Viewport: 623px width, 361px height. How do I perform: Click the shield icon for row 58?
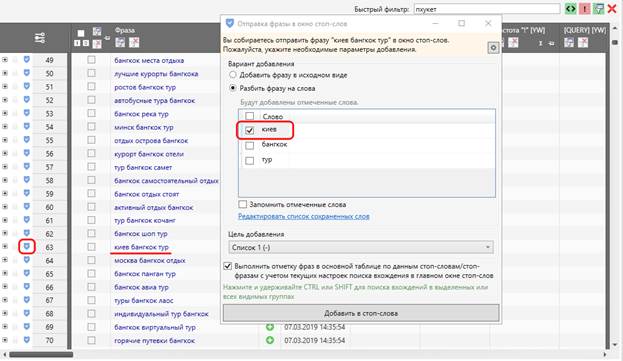tap(27, 180)
